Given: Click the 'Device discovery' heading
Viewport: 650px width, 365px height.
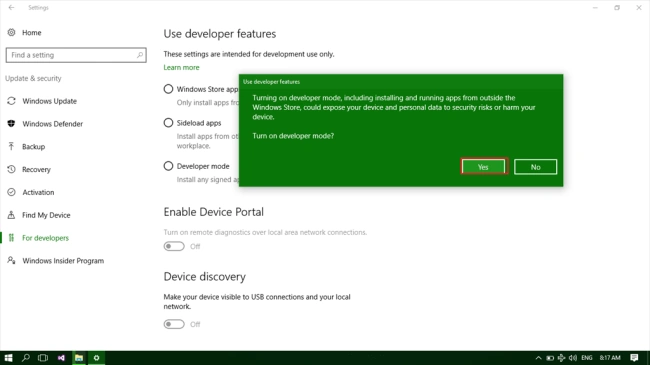Looking at the screenshot, I should [204, 277].
